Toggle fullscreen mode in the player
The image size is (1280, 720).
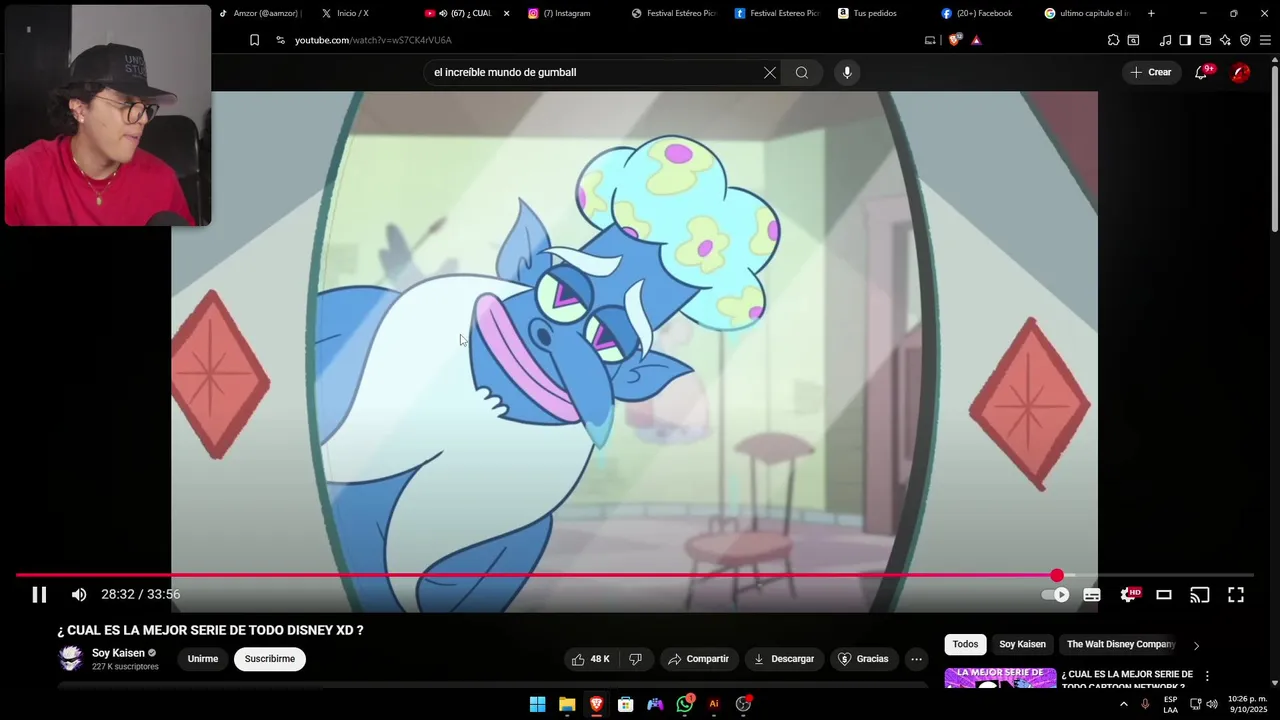1236,595
